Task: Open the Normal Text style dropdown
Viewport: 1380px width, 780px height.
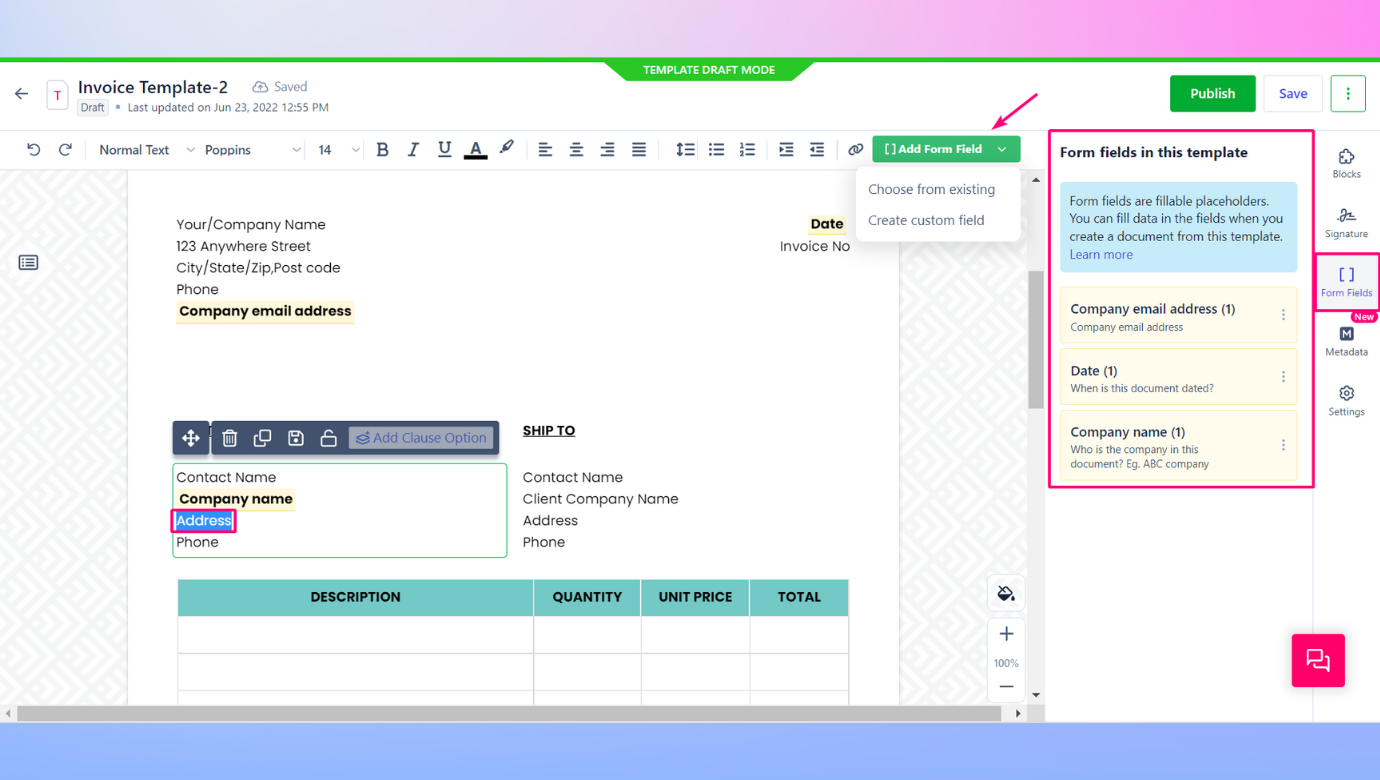Action: tap(147, 150)
